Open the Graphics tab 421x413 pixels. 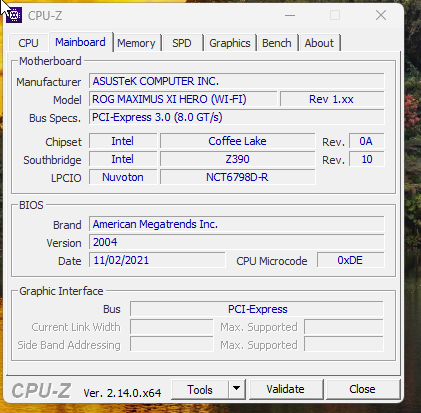(230, 43)
